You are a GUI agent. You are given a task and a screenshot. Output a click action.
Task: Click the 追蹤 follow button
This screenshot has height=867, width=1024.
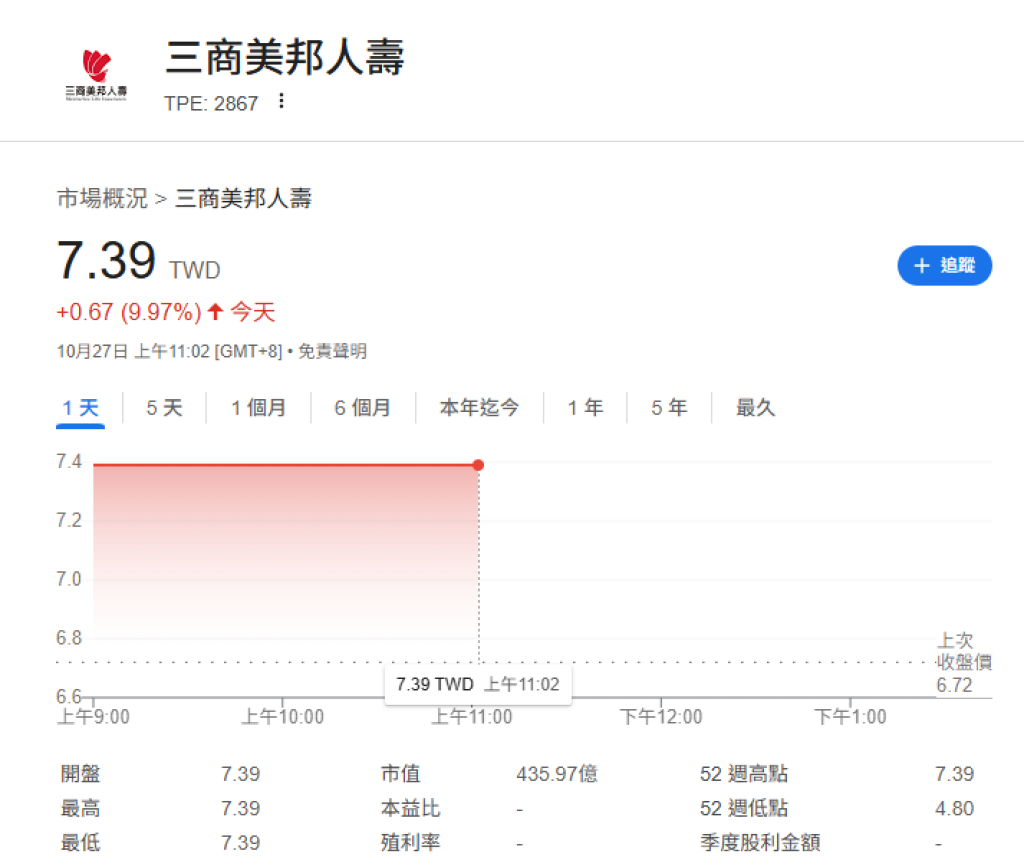pyautogui.click(x=944, y=265)
